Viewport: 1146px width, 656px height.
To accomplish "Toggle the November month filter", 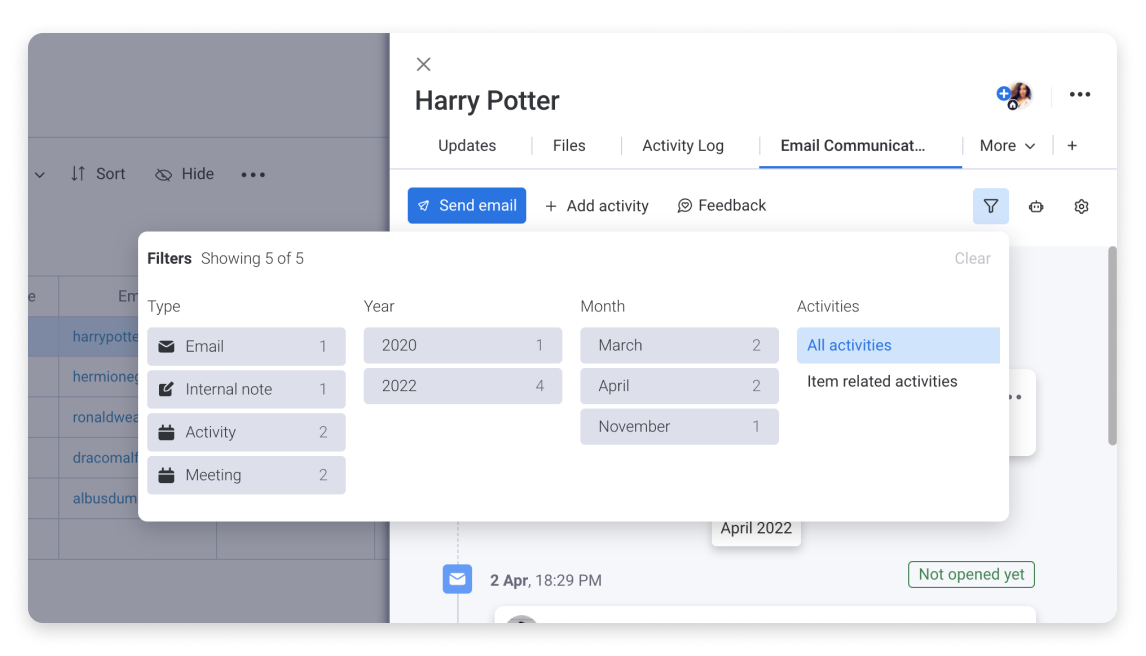I will (679, 427).
